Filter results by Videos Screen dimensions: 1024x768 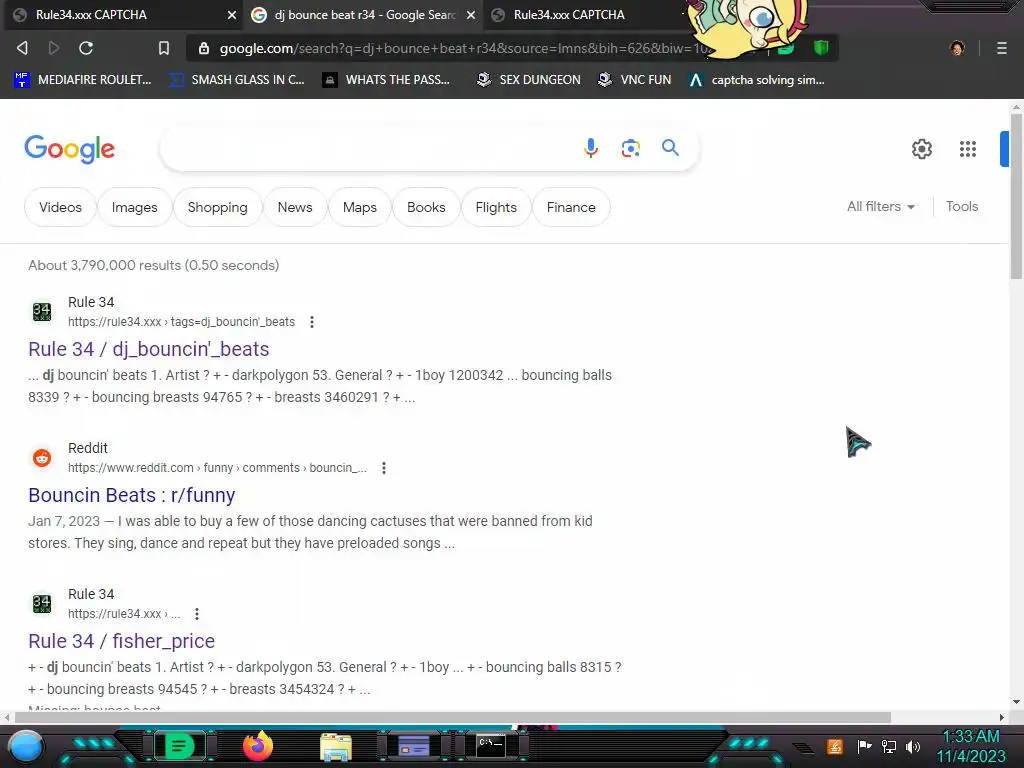(60, 207)
